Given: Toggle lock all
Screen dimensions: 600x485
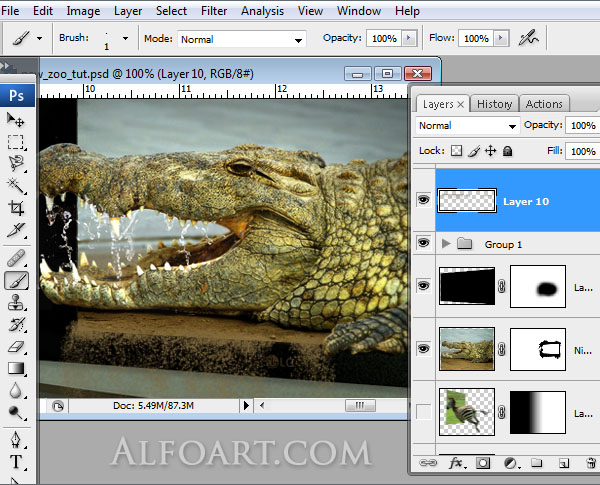Looking at the screenshot, I should tap(507, 151).
